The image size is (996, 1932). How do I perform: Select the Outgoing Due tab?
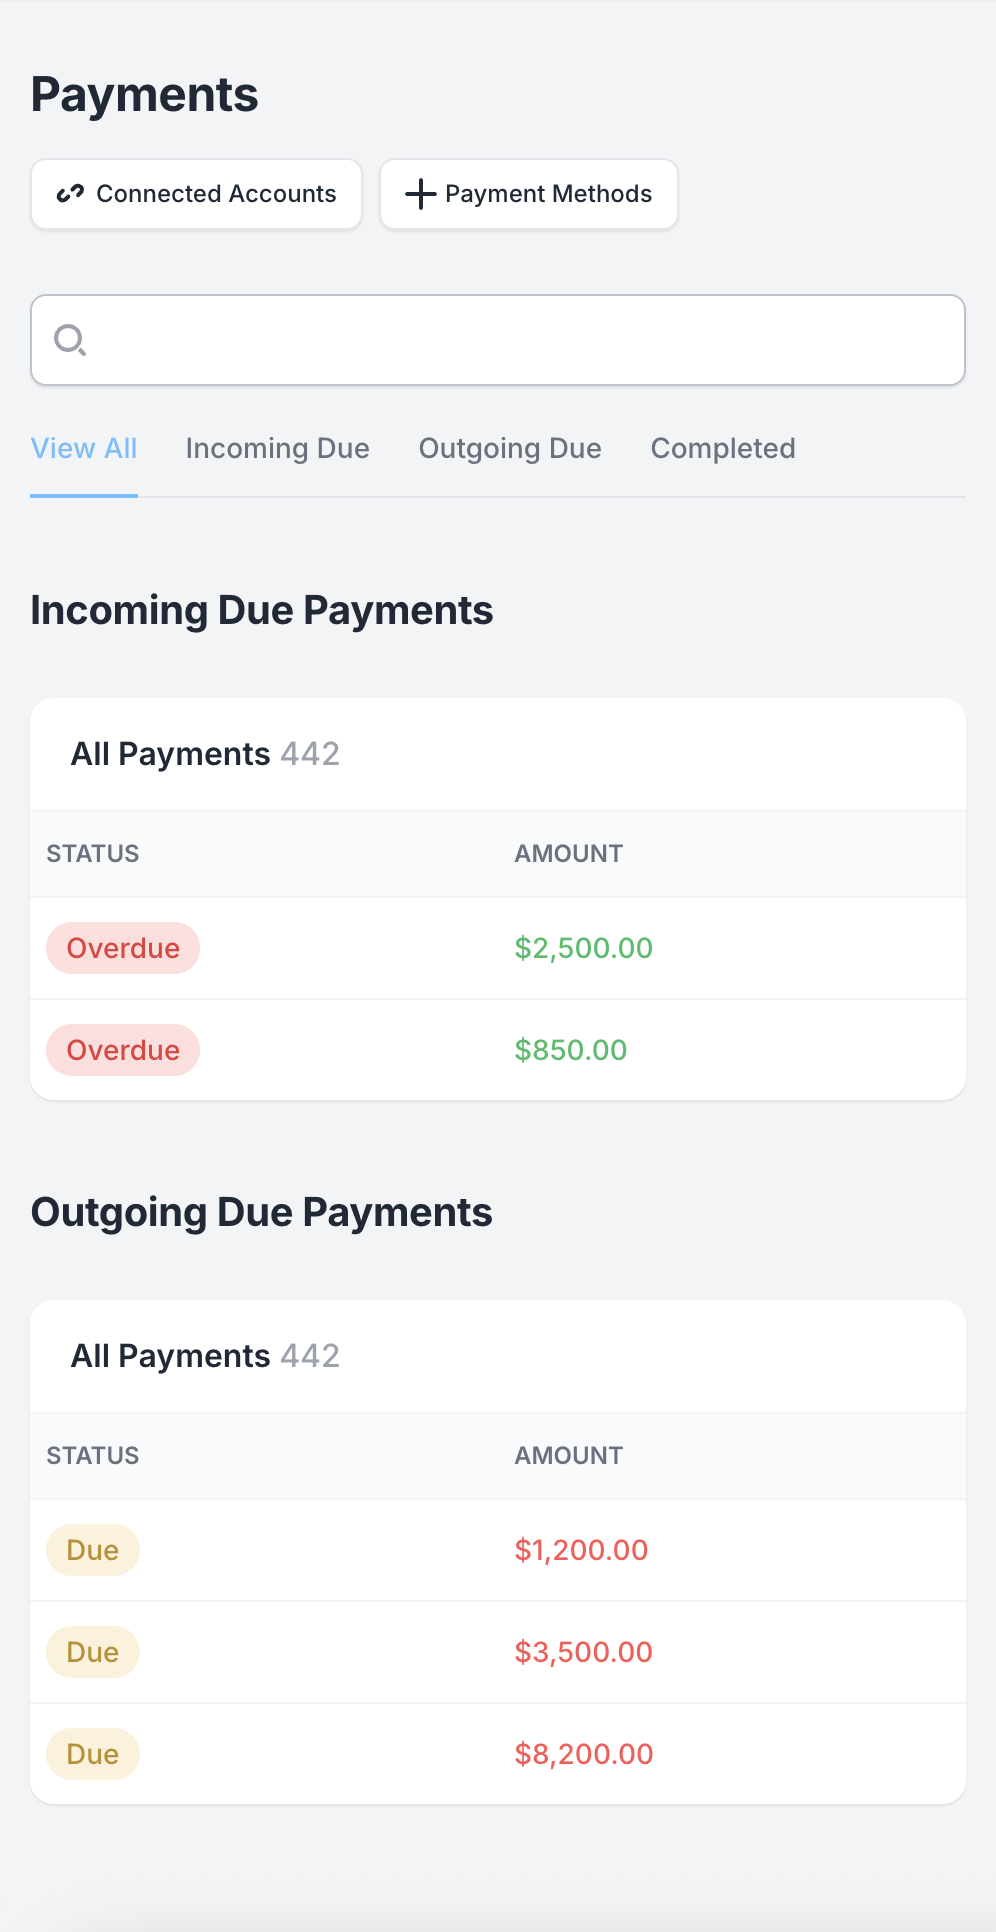(509, 448)
